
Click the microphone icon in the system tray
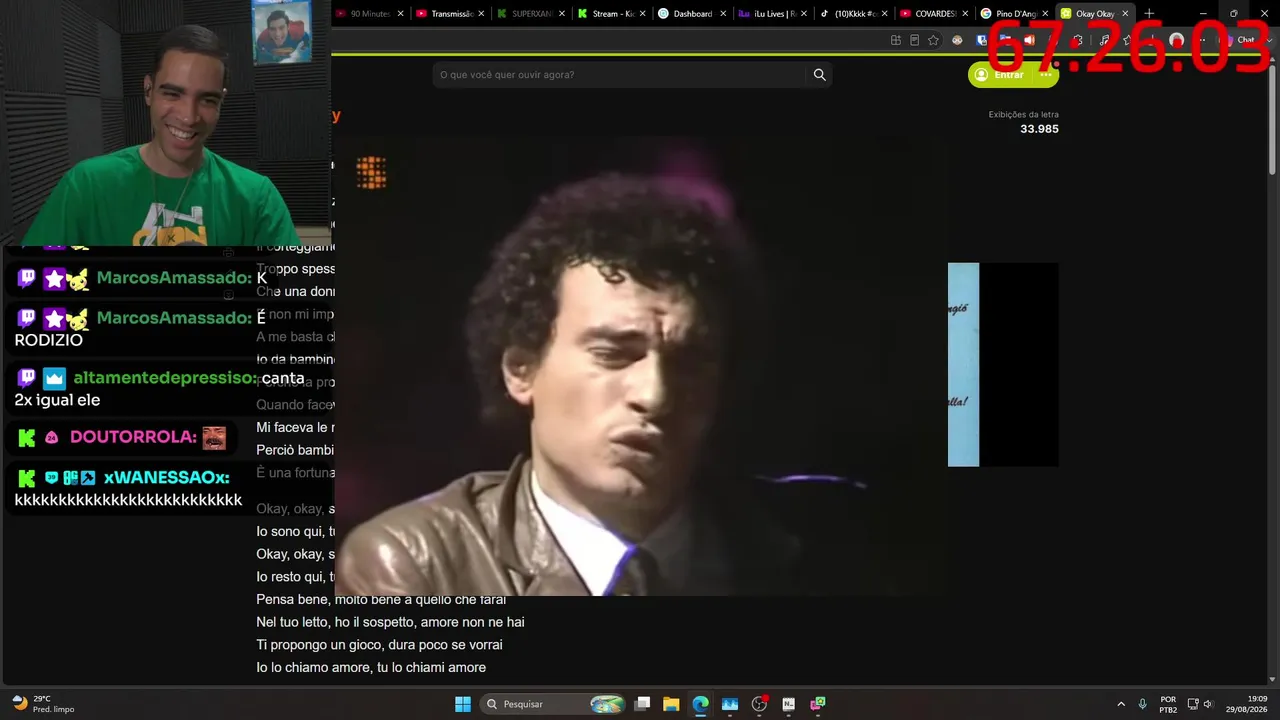click(x=1142, y=704)
